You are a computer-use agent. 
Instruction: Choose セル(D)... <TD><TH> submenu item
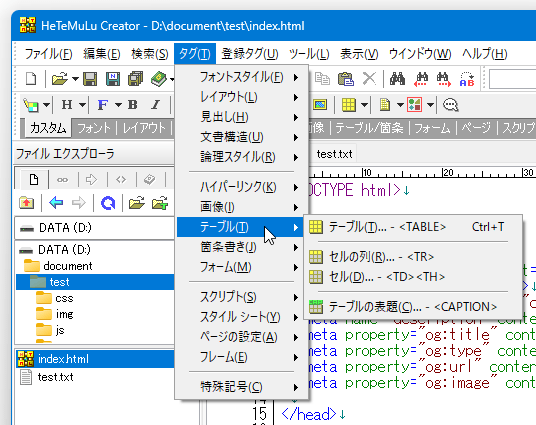(x=413, y=277)
